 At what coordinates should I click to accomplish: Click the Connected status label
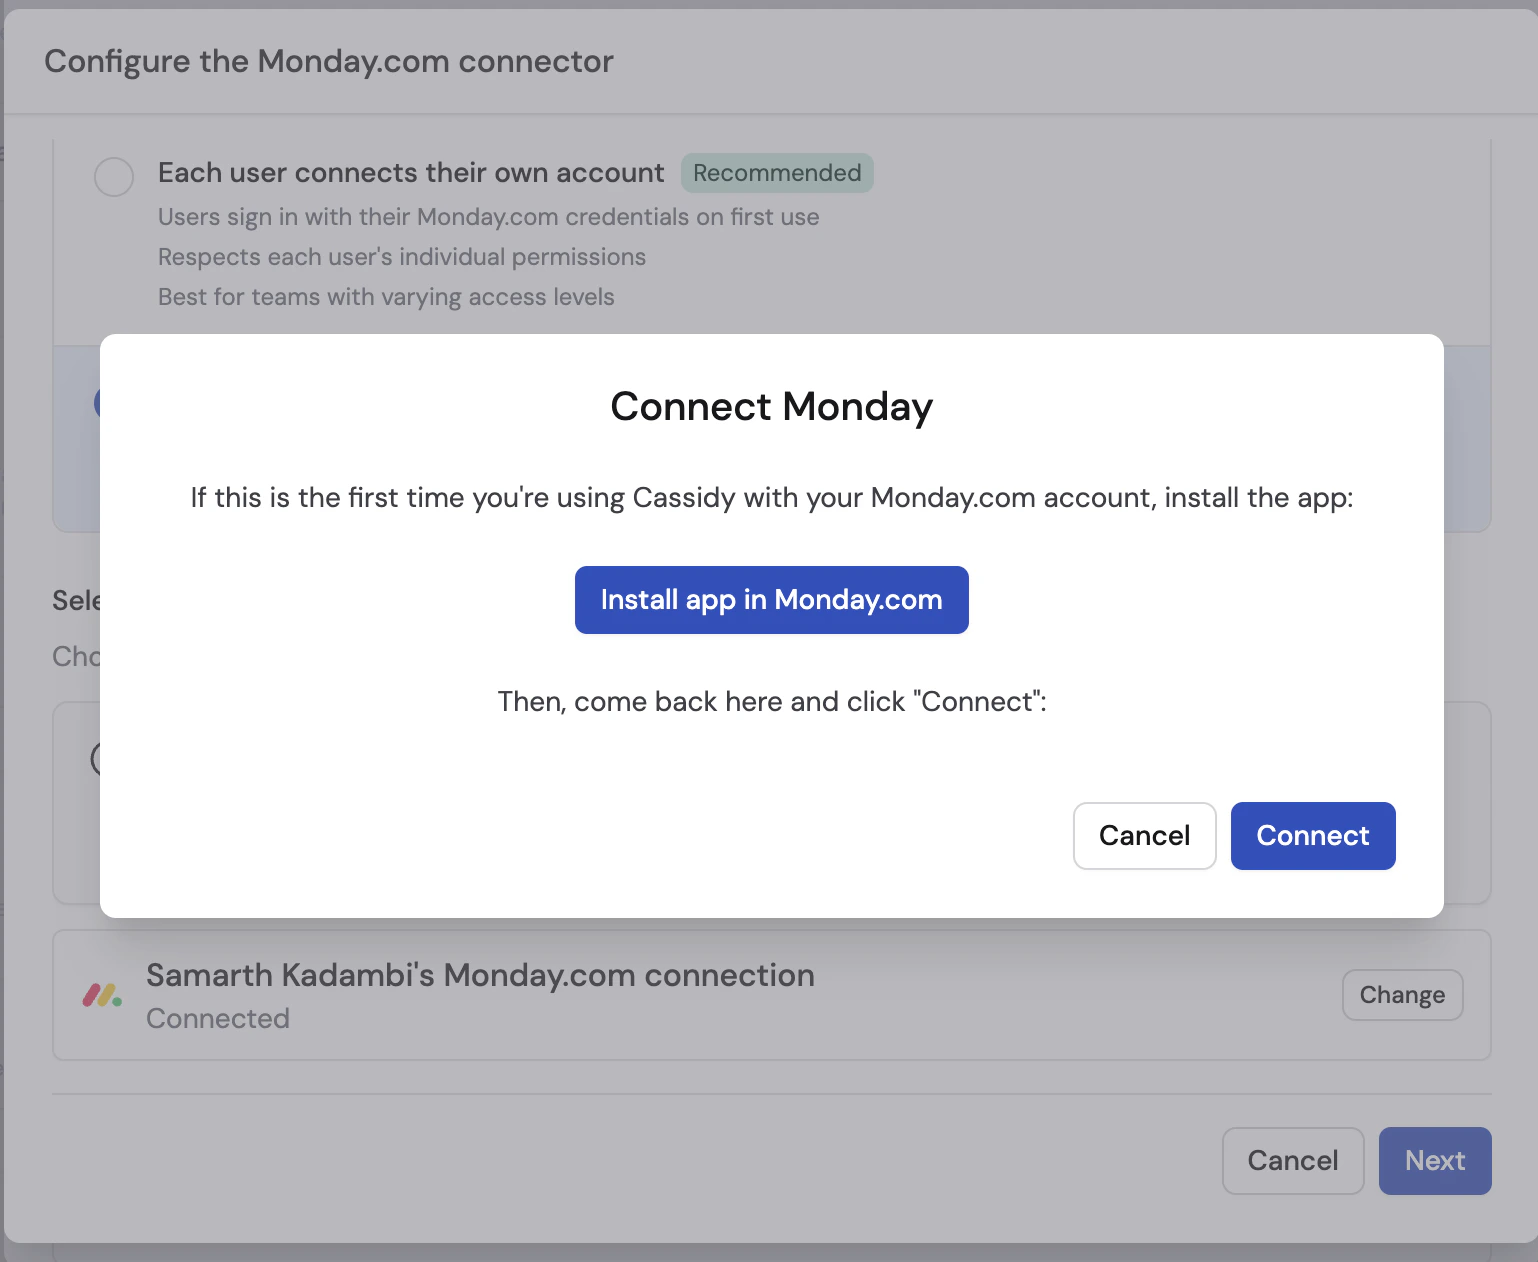pos(218,1018)
